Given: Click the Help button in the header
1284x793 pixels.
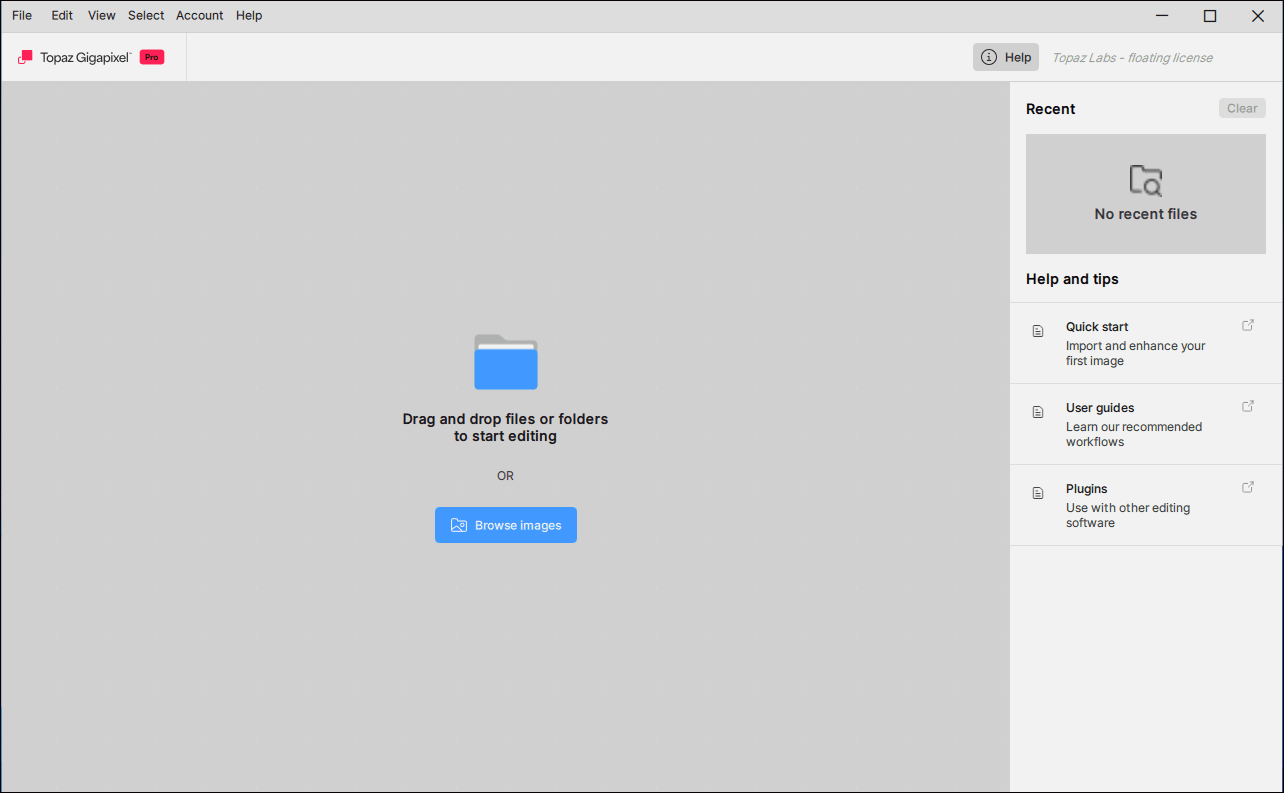Looking at the screenshot, I should pyautogui.click(x=1006, y=58).
